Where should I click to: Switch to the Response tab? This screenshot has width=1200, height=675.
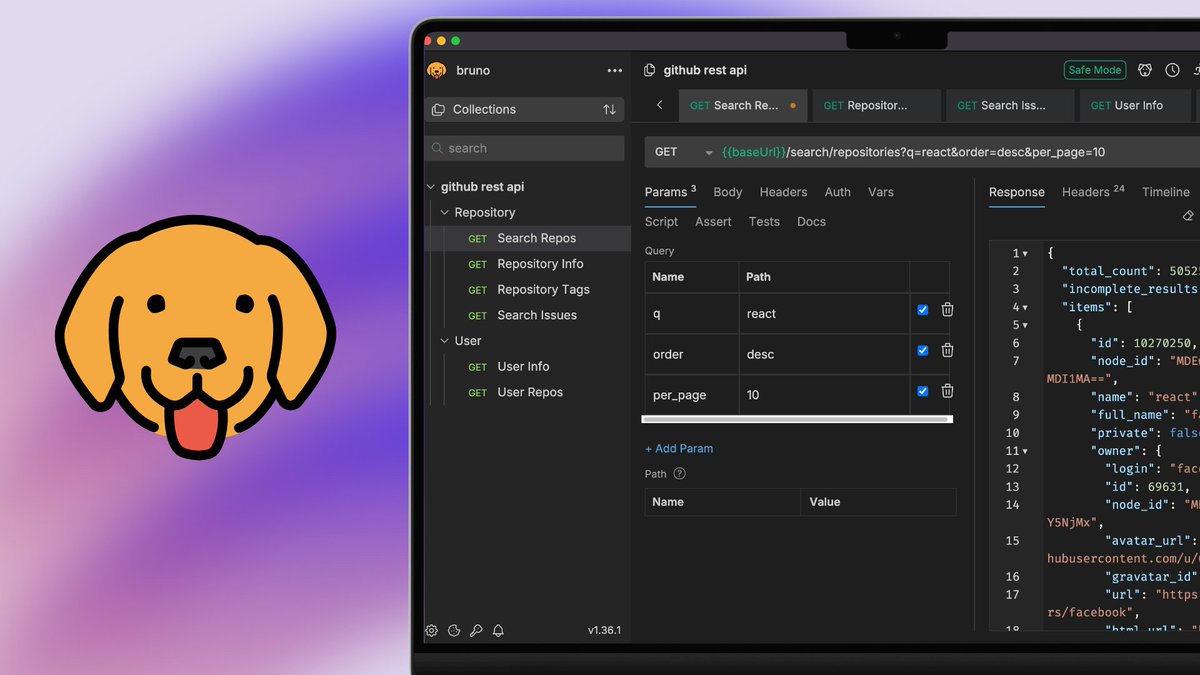(1017, 192)
